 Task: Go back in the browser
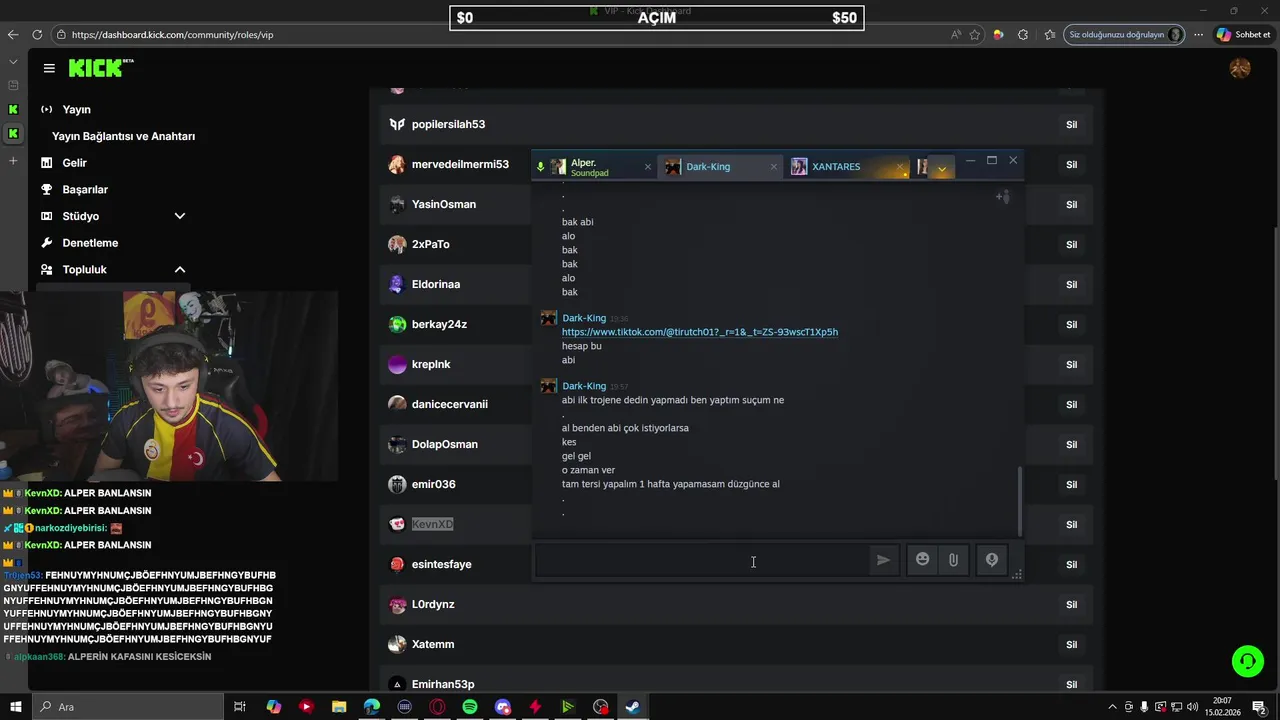(x=13, y=34)
